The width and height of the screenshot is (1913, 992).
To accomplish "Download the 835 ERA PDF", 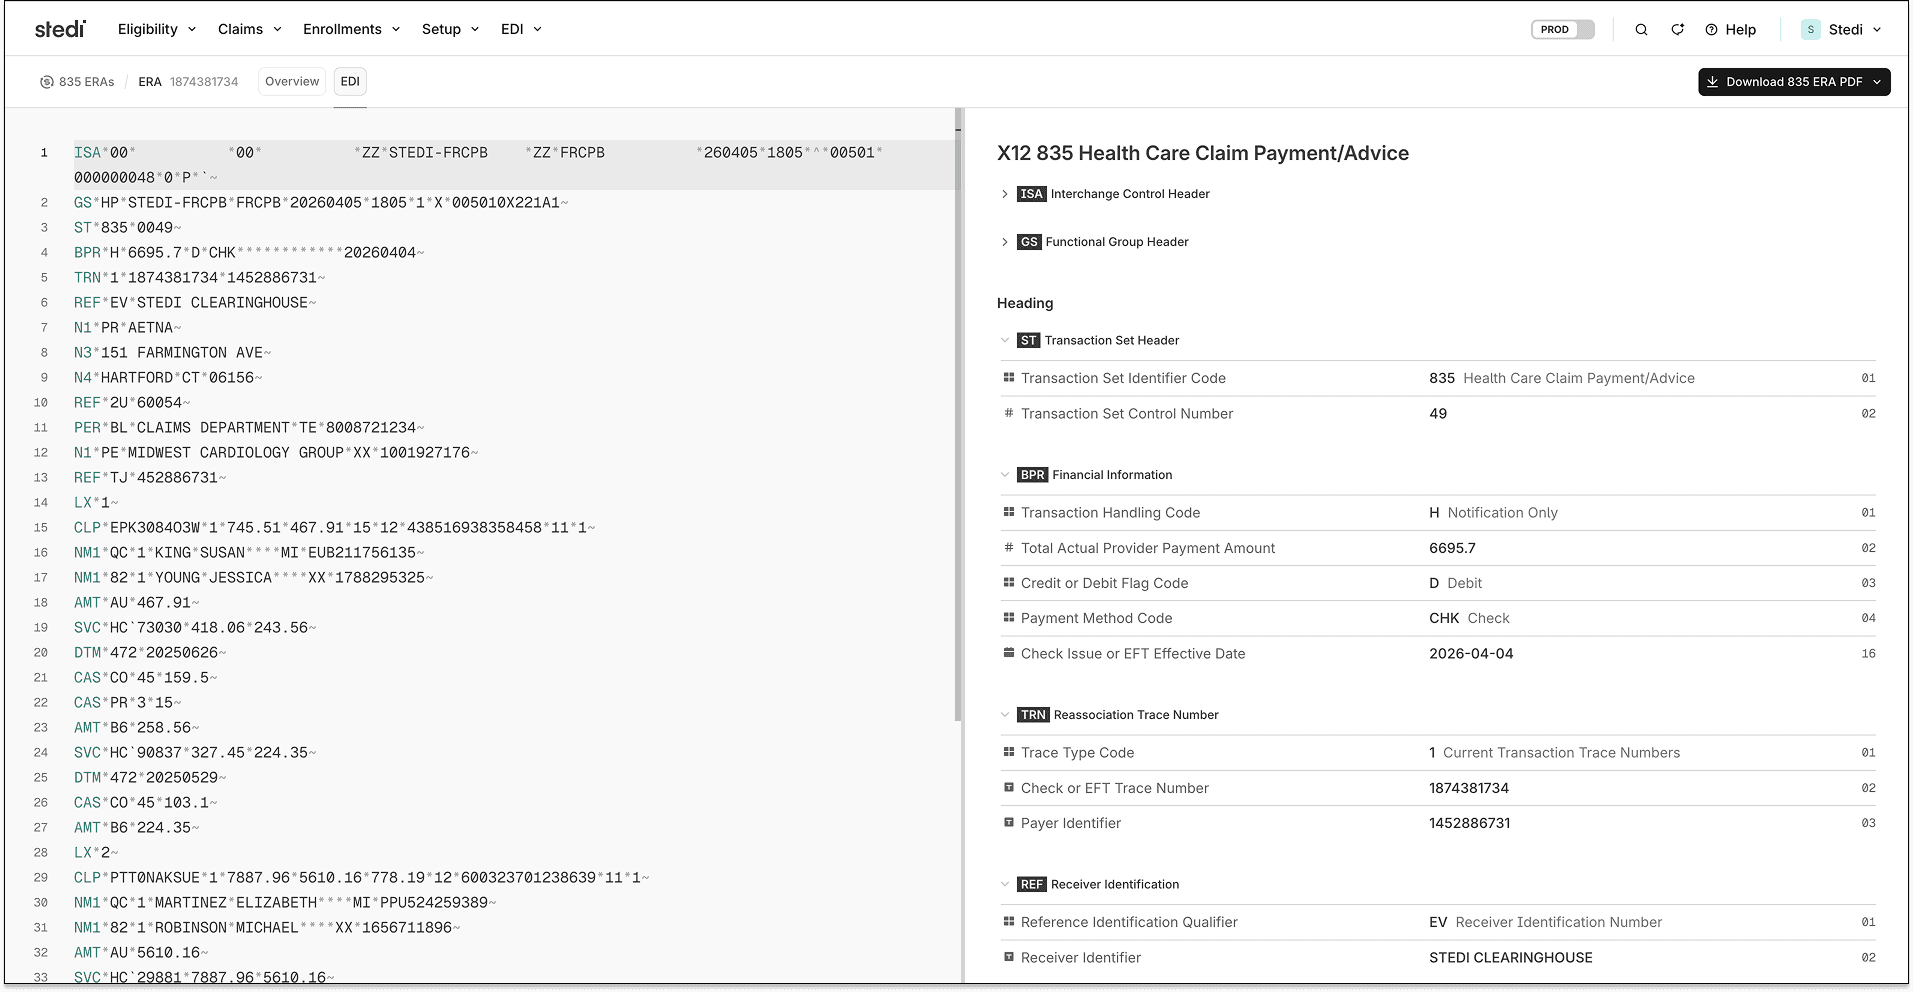I will (1794, 82).
